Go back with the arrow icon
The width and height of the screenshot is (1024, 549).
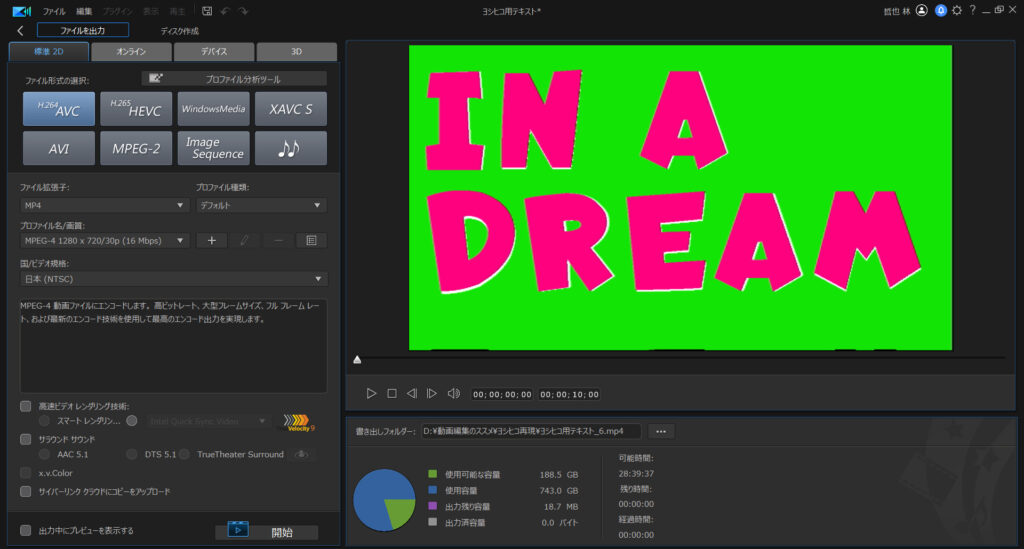point(20,31)
